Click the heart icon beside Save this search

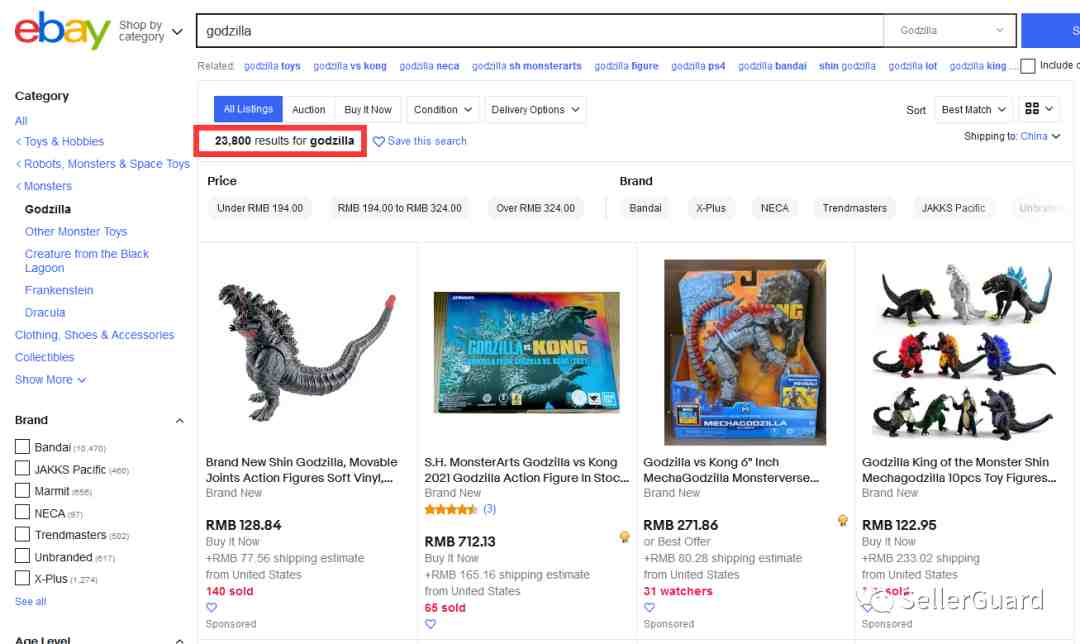click(x=379, y=141)
